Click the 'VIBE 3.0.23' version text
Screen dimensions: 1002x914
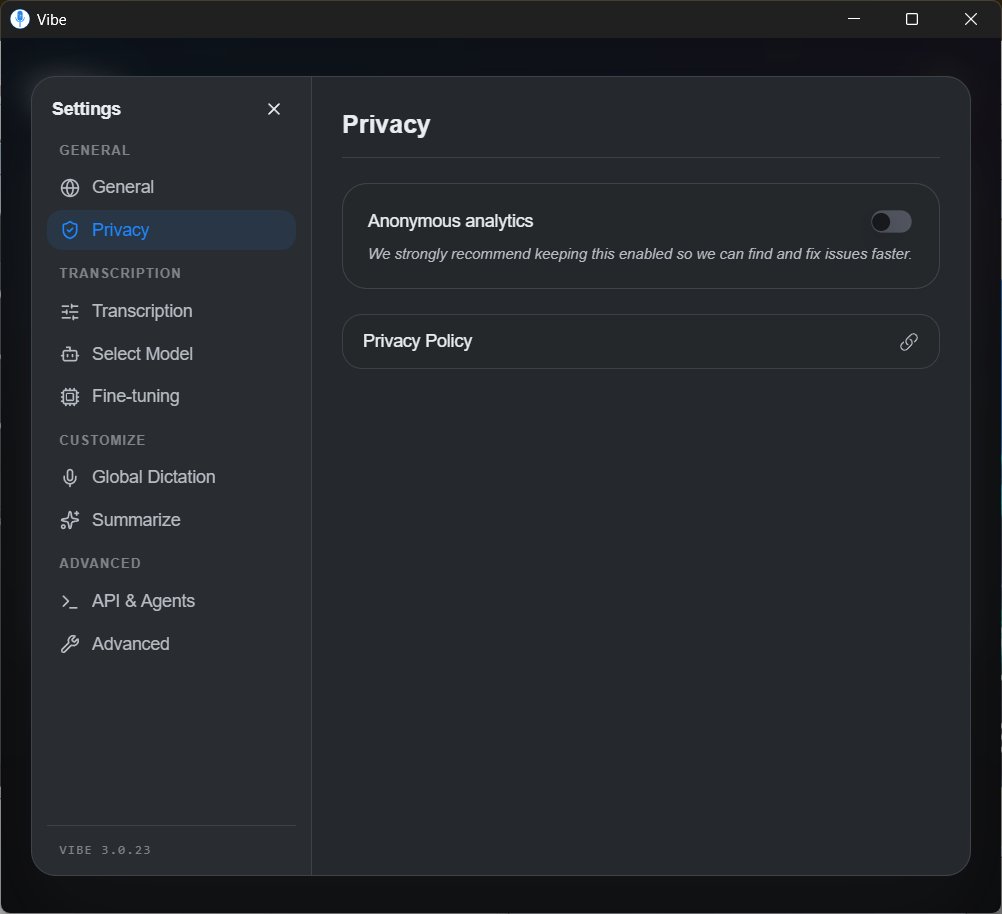[x=105, y=850]
